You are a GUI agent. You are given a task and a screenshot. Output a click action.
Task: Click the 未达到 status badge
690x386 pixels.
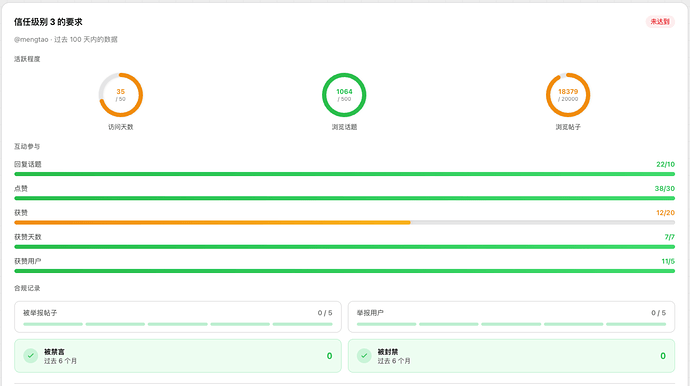[x=660, y=22]
